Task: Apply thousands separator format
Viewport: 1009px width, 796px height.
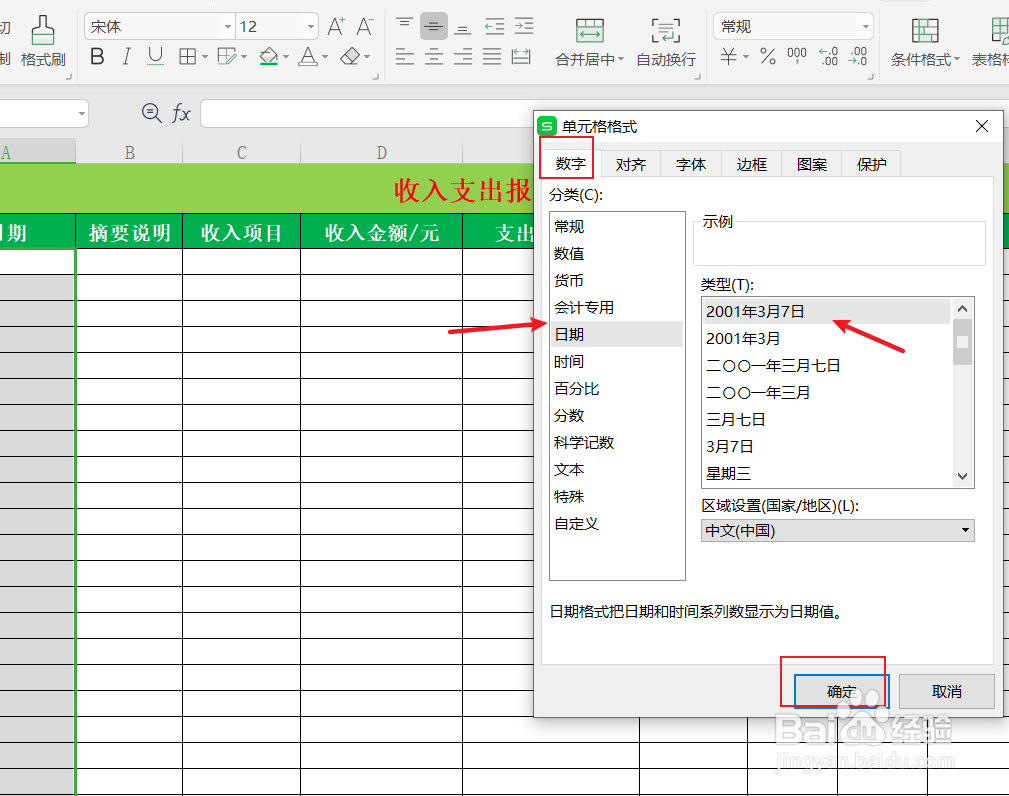Action: click(795, 57)
